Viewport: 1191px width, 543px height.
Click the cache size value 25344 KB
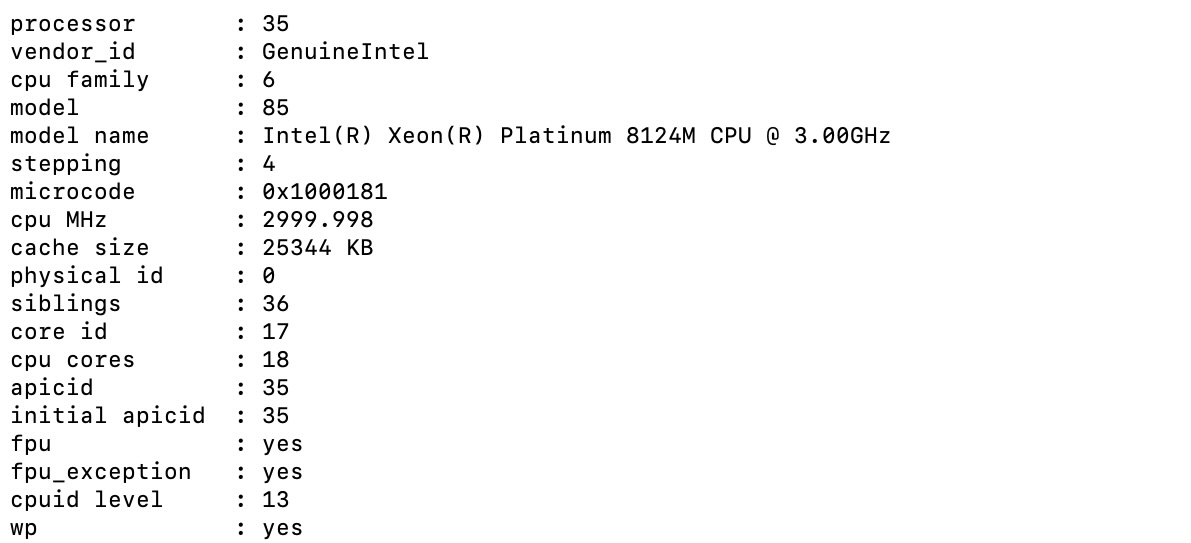pos(318,247)
